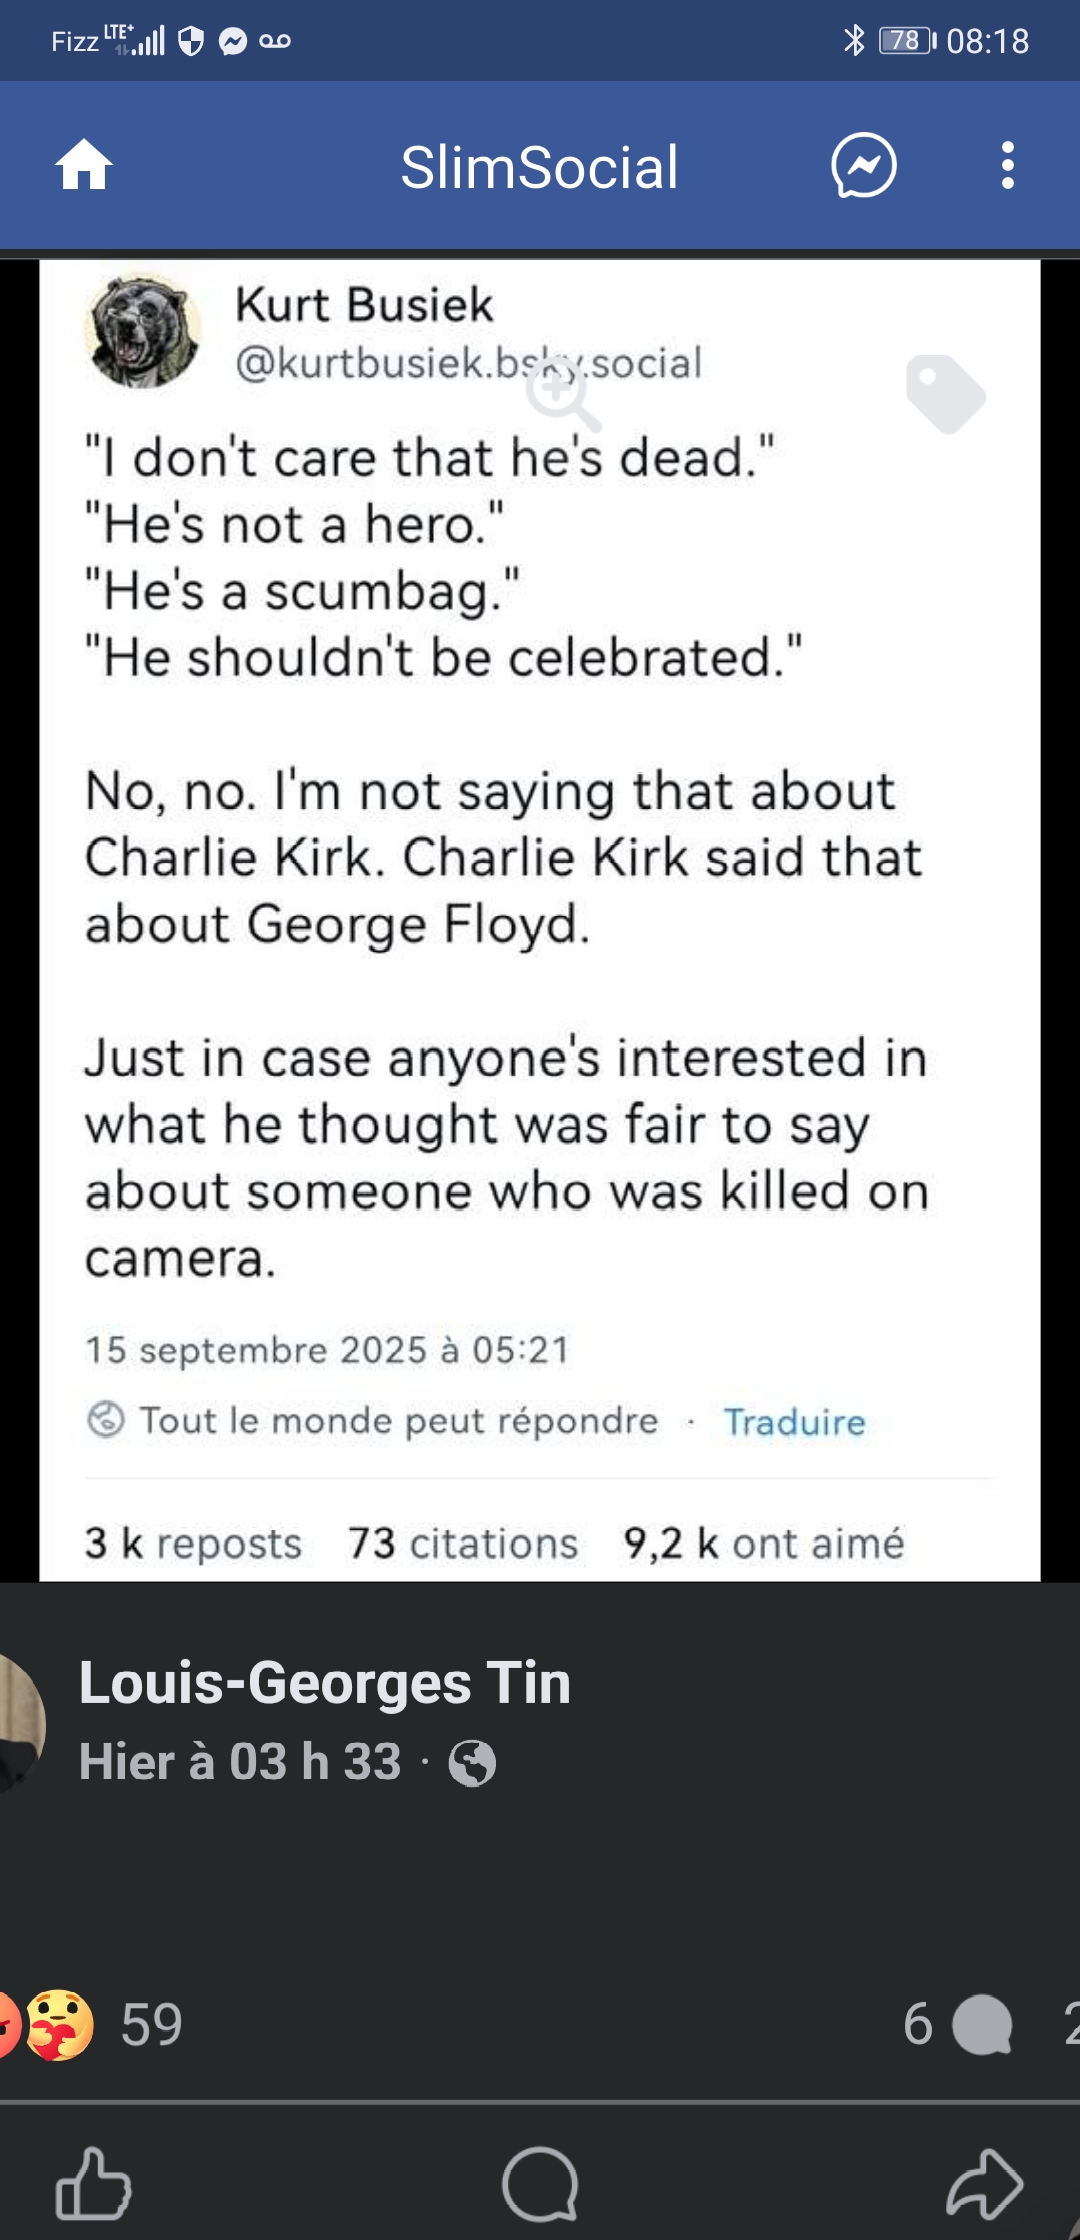View the 59 reactions on the post
The width and height of the screenshot is (1080, 2240).
151,2025
